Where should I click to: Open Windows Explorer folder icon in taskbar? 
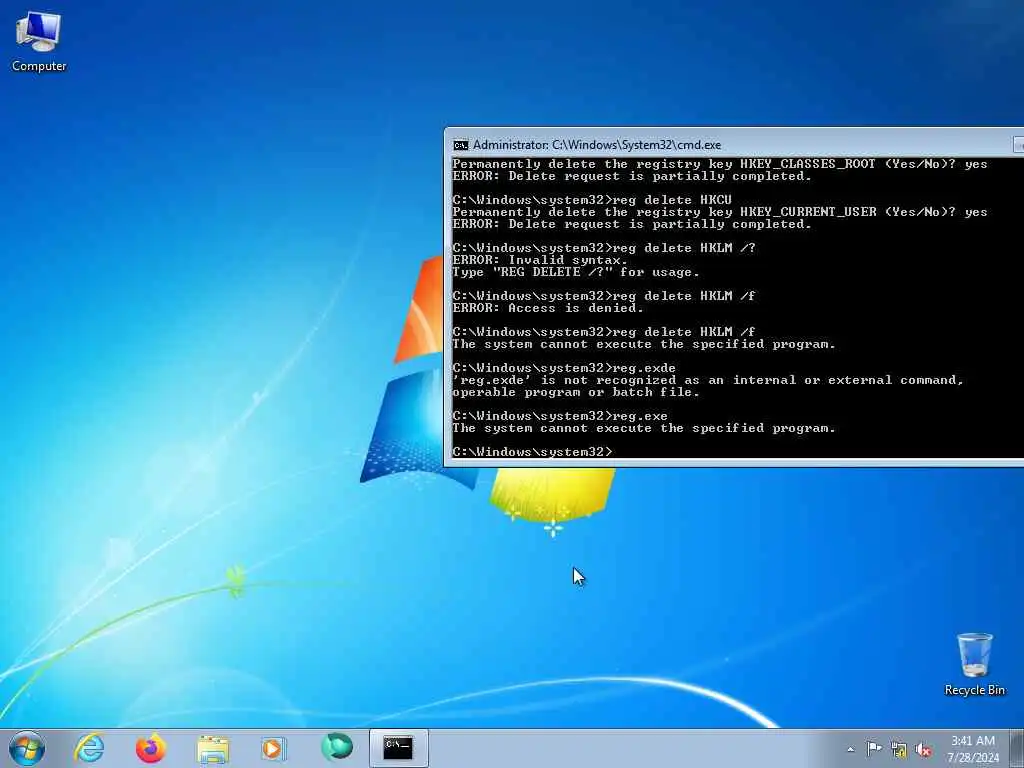213,748
